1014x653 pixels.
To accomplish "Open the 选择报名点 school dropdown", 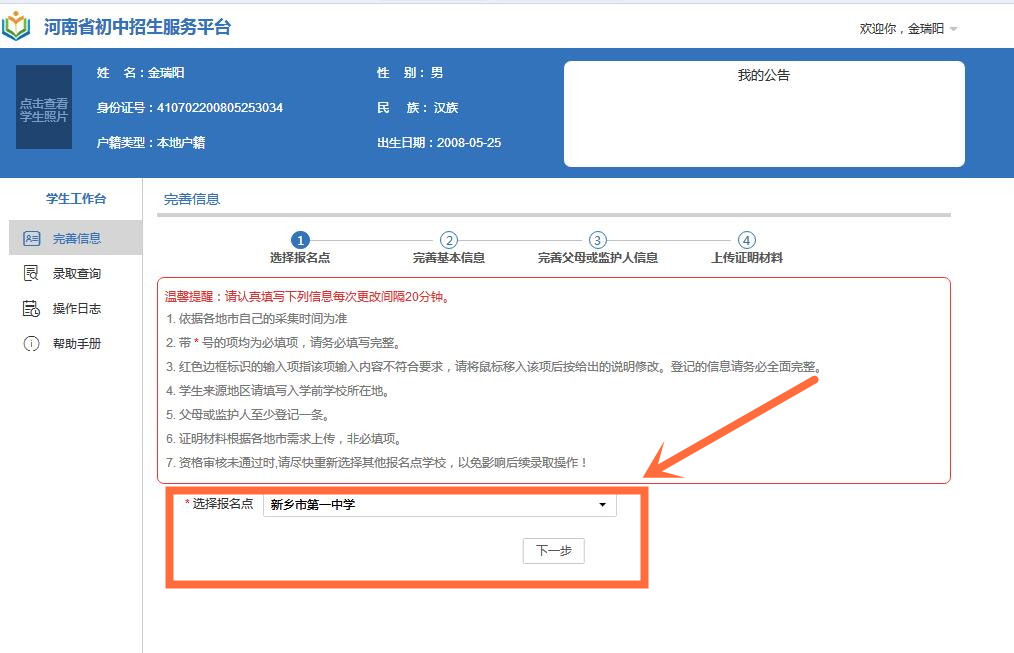I will (x=438, y=505).
